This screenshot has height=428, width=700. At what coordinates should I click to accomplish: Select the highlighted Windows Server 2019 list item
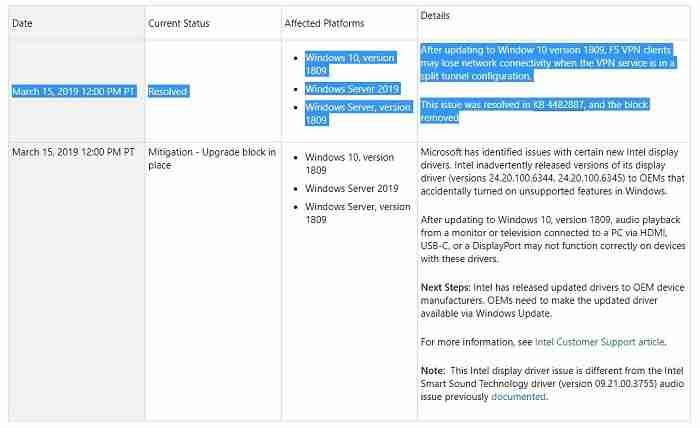point(352,86)
